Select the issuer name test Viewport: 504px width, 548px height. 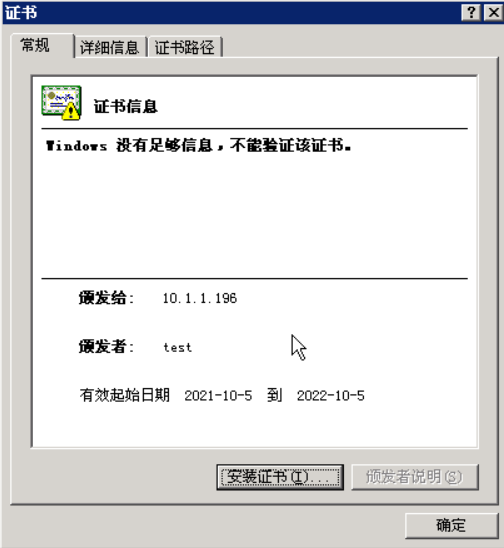pyautogui.click(x=178, y=347)
